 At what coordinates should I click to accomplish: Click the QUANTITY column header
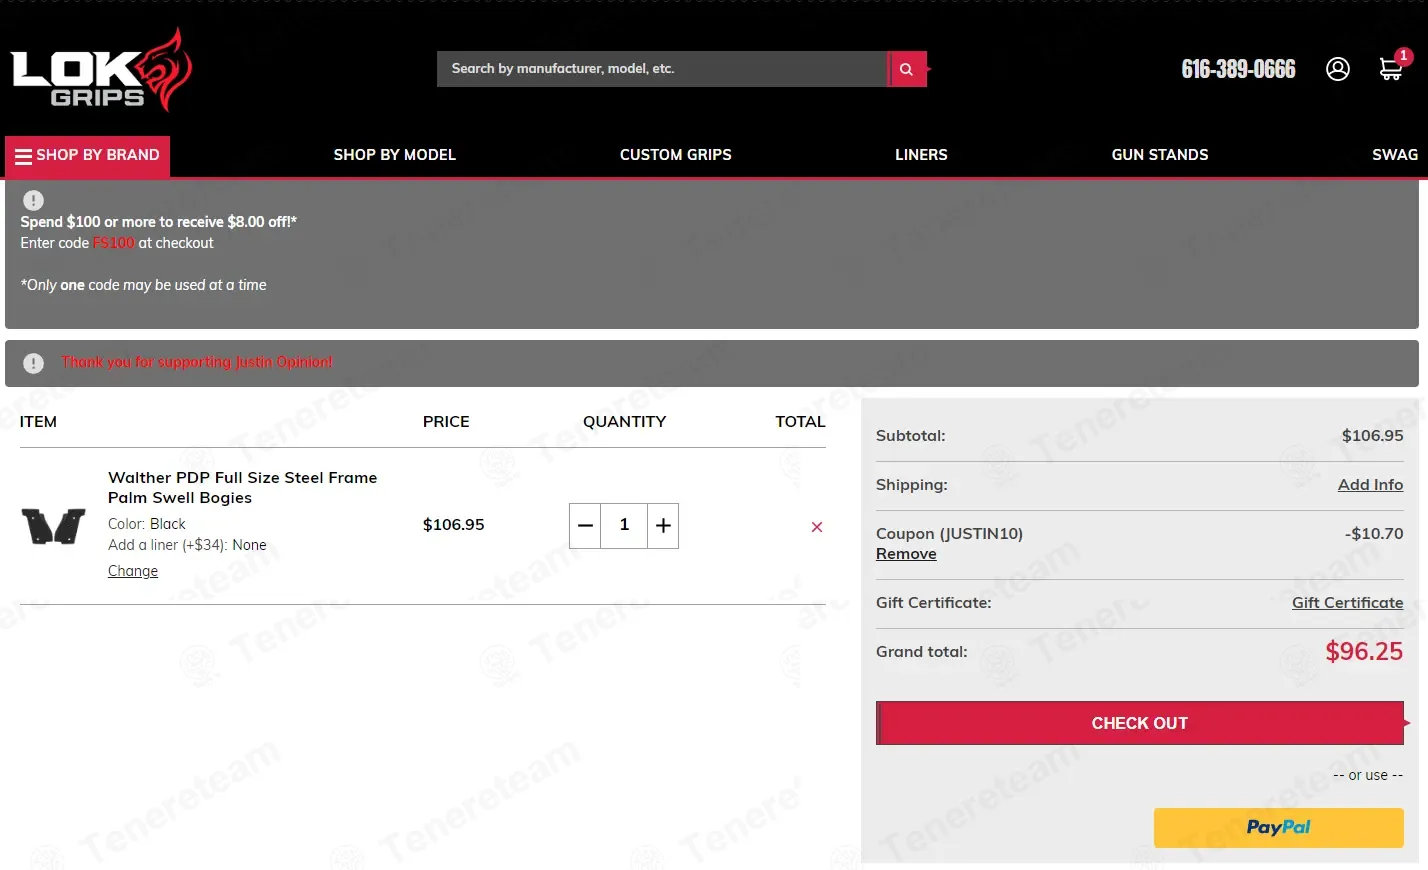tap(625, 422)
